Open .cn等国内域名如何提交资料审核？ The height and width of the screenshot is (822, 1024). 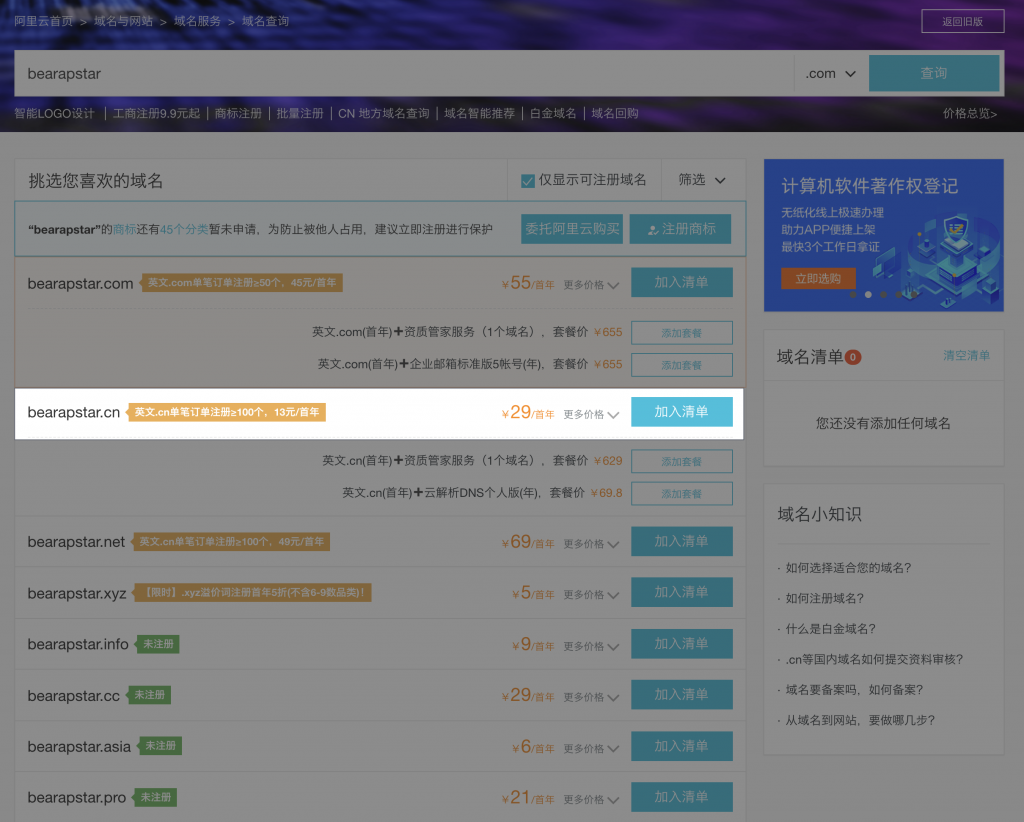[x=874, y=659]
